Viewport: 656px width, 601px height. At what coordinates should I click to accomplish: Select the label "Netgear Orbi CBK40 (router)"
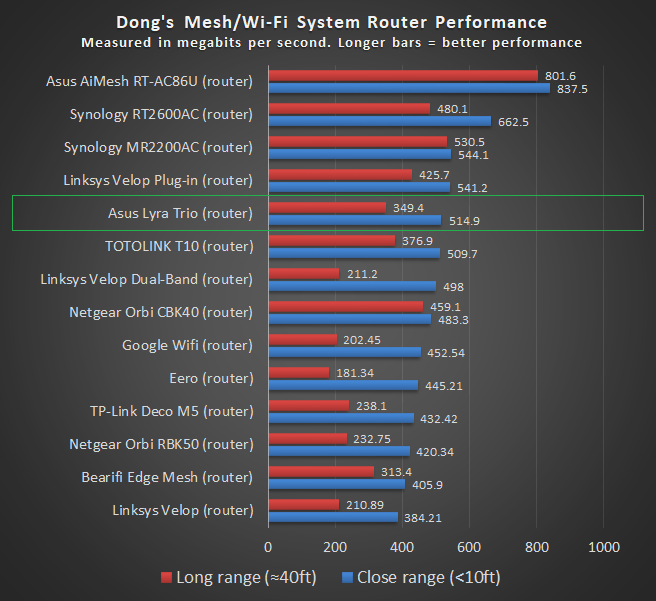pyautogui.click(x=161, y=312)
